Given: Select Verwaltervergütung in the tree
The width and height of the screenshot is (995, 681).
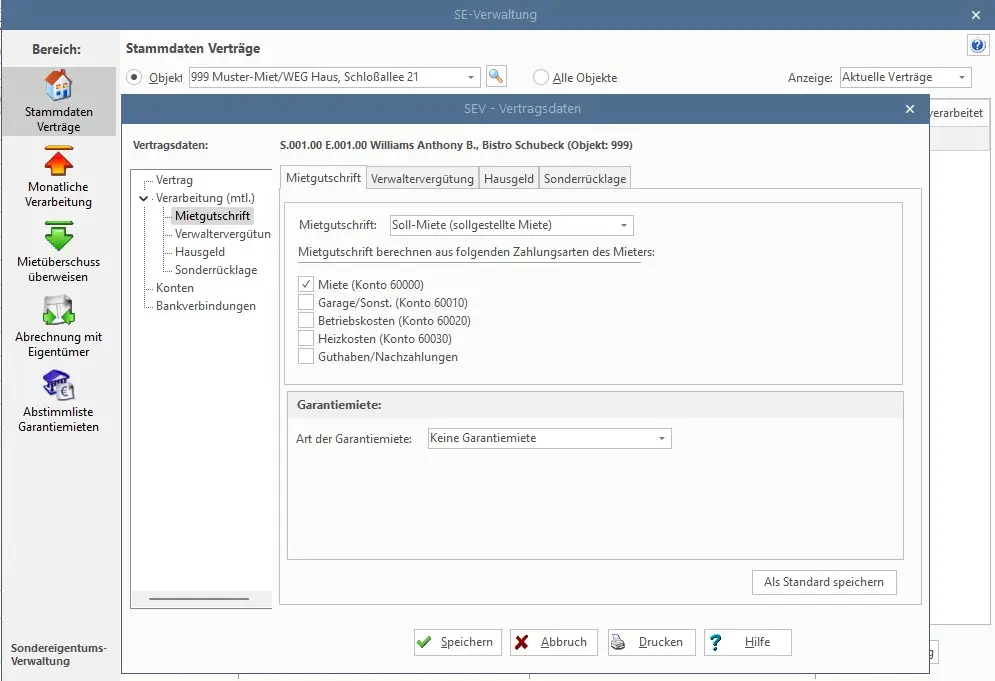Looking at the screenshot, I should pyautogui.click(x=223, y=234).
